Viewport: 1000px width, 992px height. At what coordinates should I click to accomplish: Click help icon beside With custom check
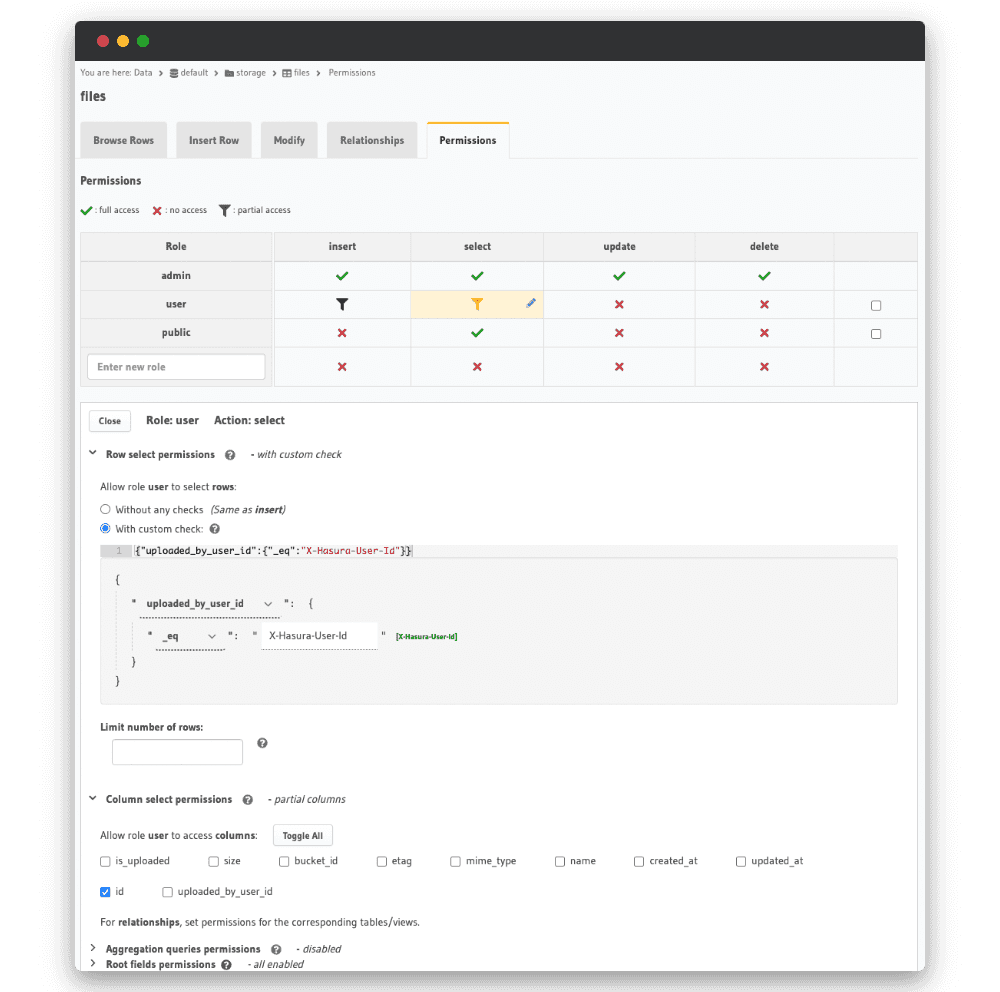click(214, 529)
